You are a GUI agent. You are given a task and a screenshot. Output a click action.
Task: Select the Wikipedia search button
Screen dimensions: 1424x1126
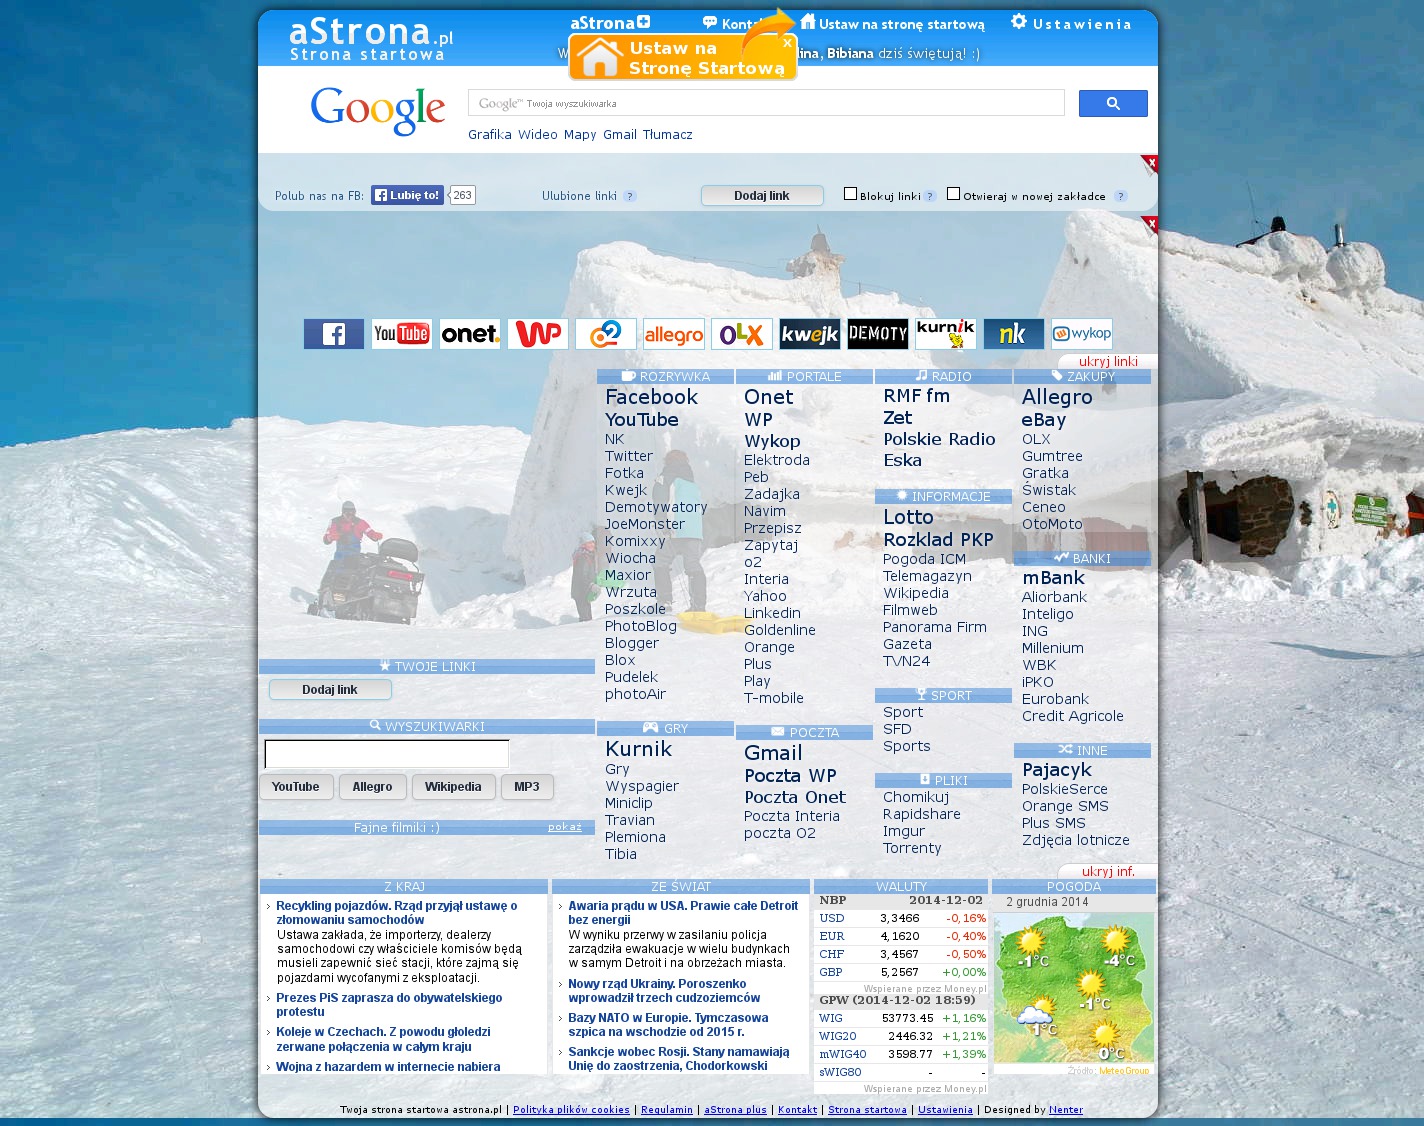pyautogui.click(x=452, y=787)
